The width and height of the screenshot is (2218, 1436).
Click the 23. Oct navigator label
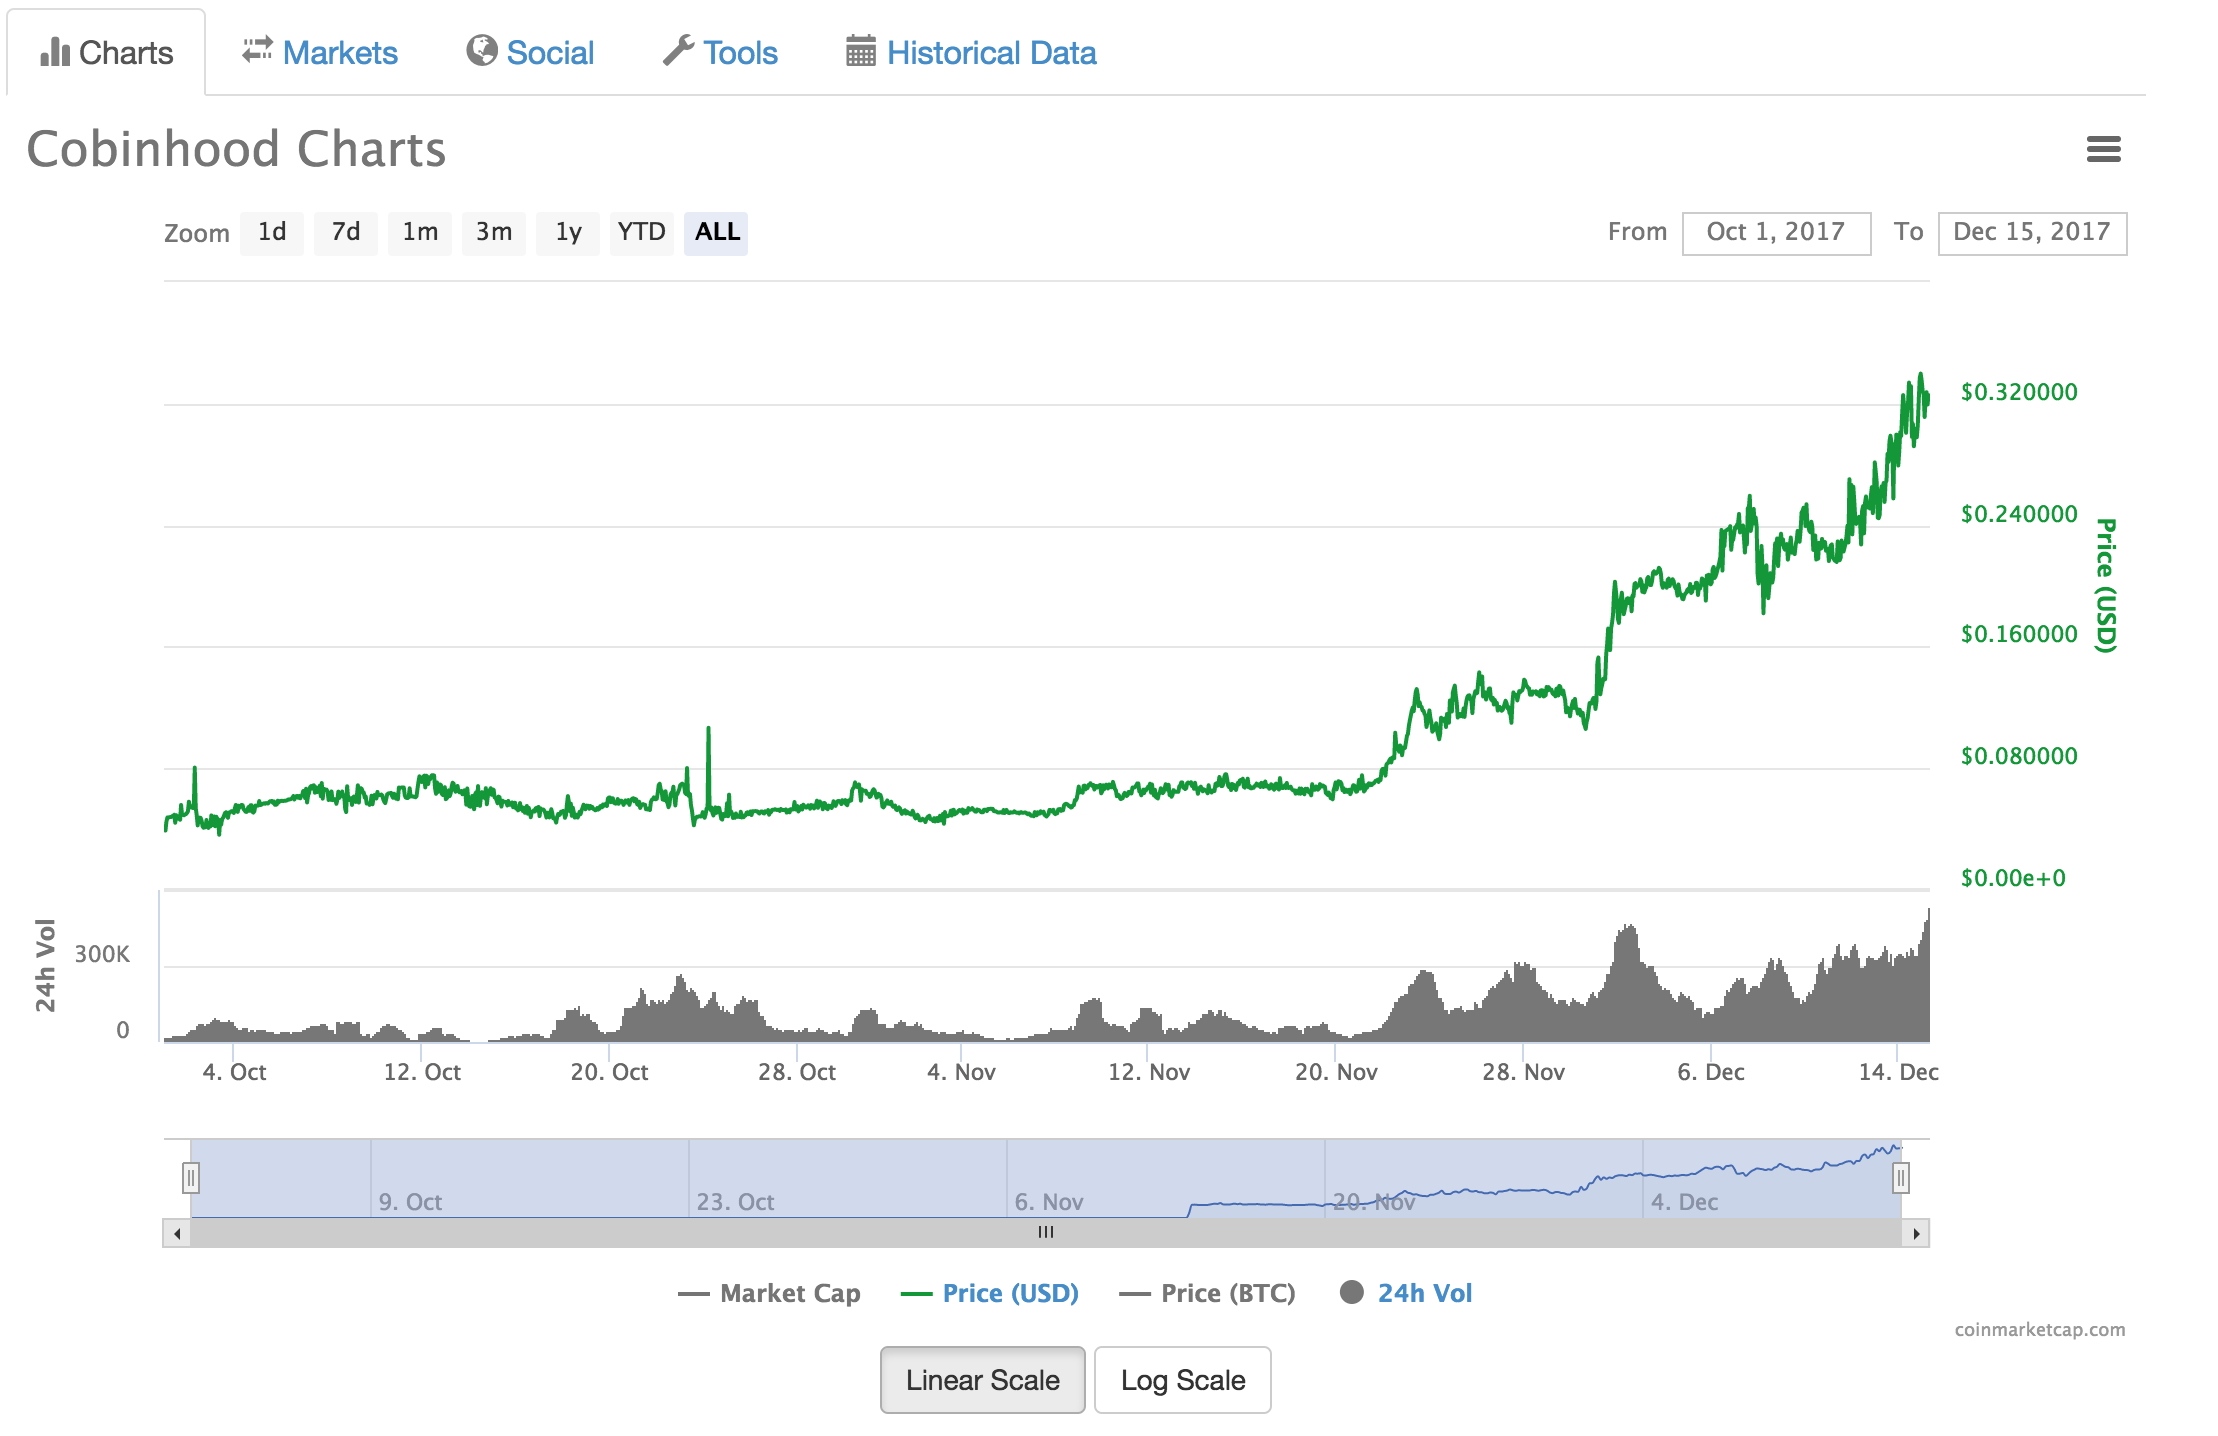[735, 1202]
